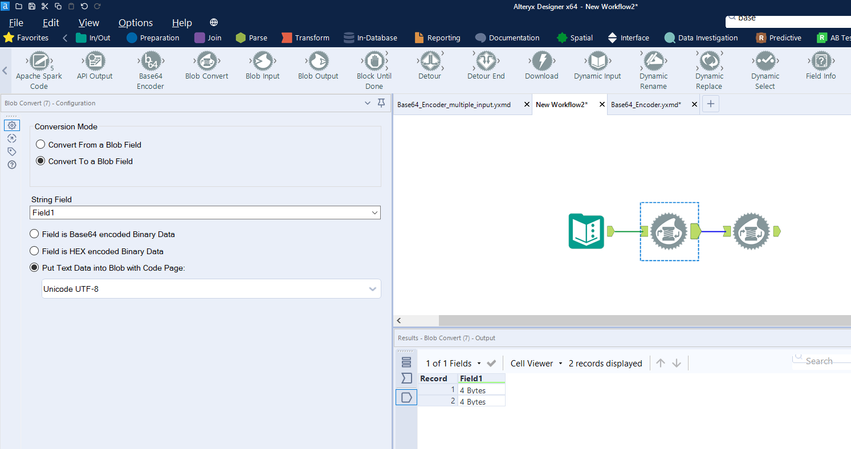Viewport: 851px width, 449px height.
Task: Select the Blob Input tool
Action: [263, 66]
